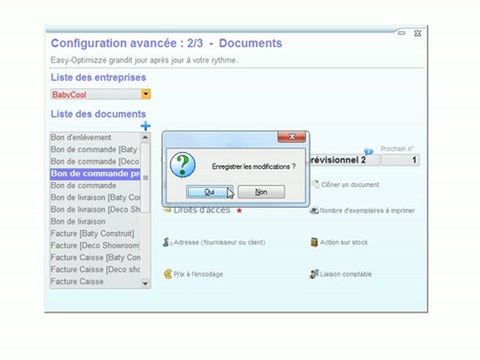This screenshot has width=480, height=360.
Task: Select plain 'Facture Caisse' row
Action: [x=95, y=281]
